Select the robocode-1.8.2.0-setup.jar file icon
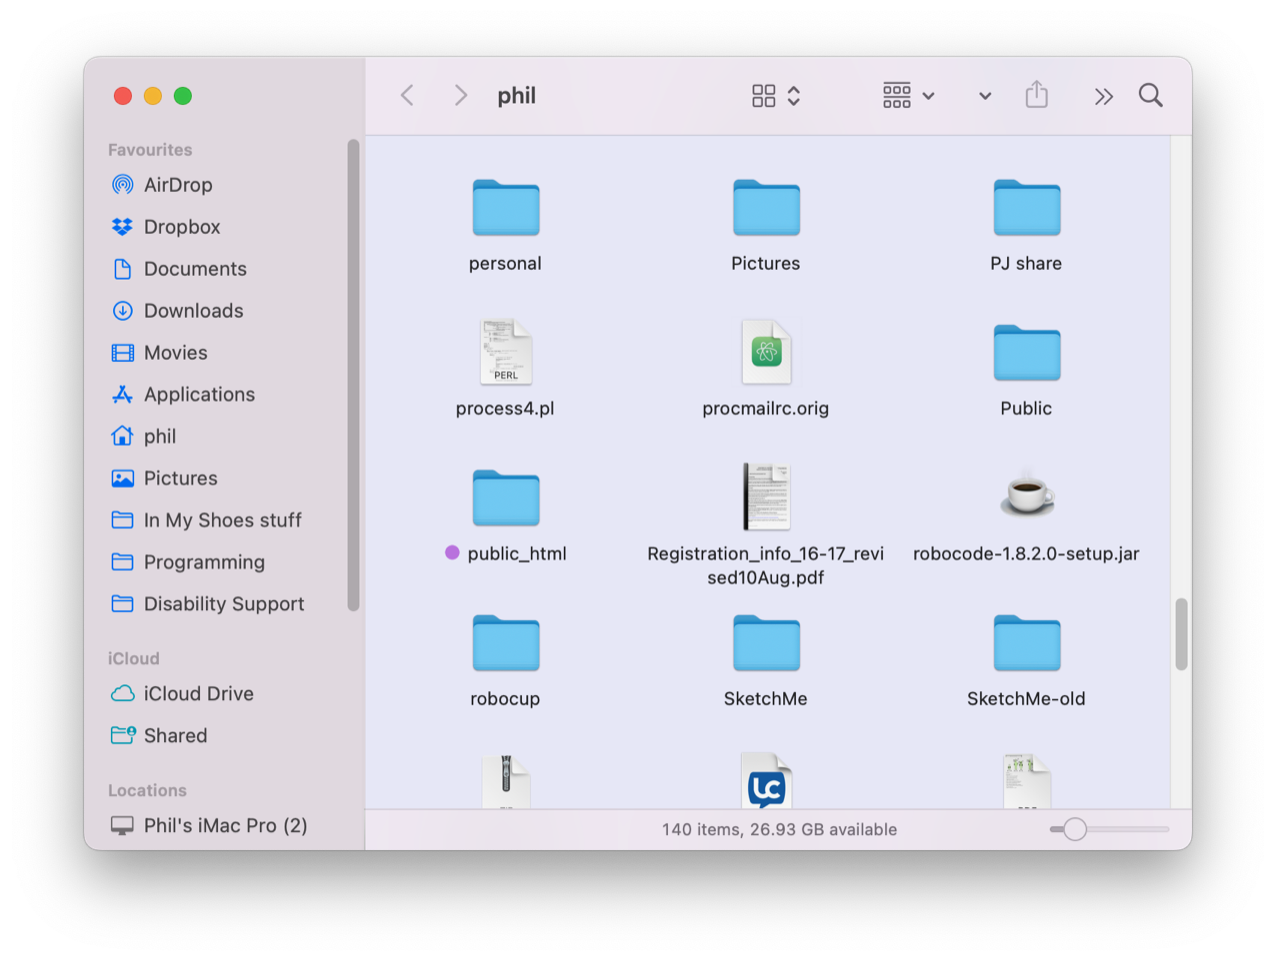The image size is (1276, 961). (x=1026, y=496)
